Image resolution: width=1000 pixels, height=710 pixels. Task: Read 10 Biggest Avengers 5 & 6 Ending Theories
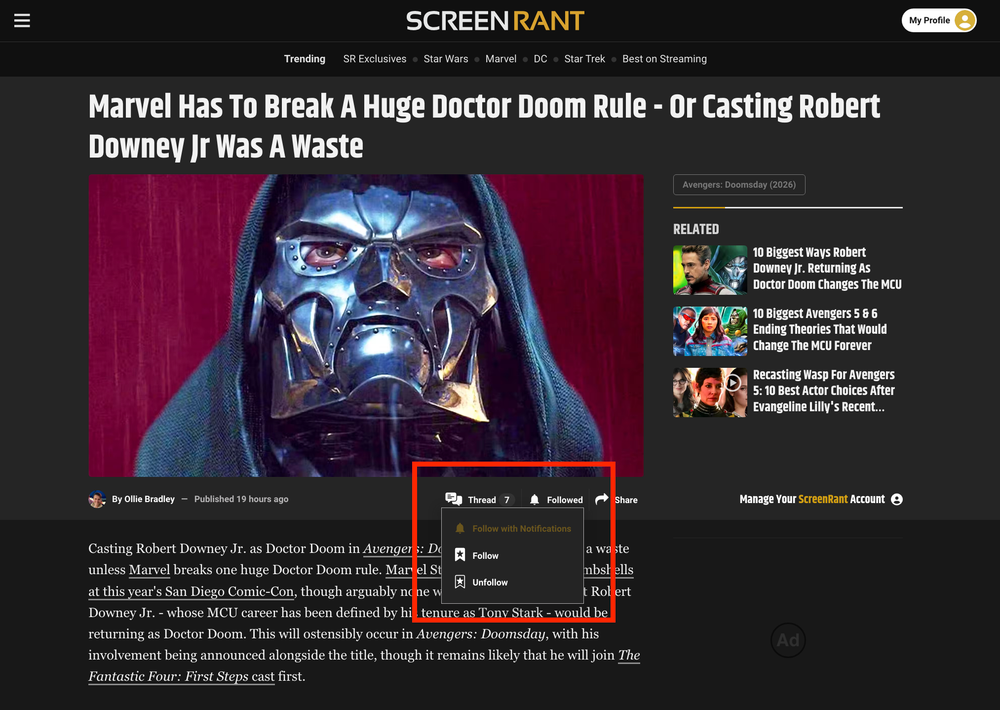click(820, 329)
